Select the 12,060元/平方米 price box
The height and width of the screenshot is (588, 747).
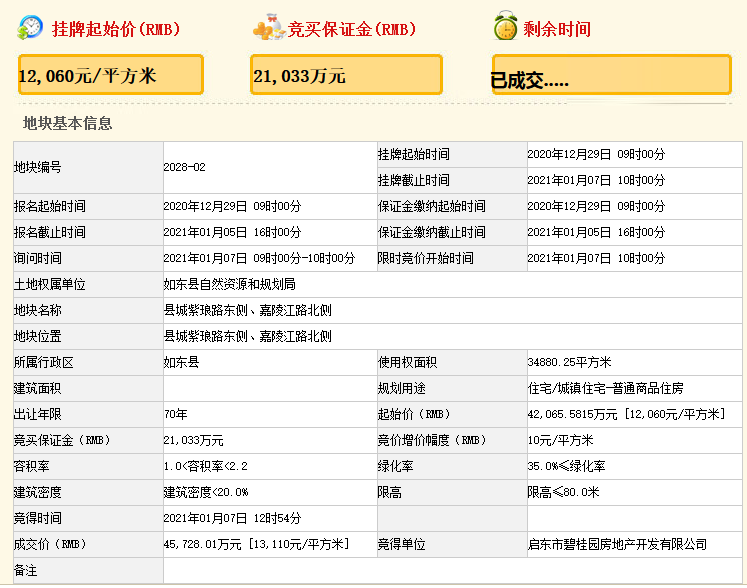coord(110,75)
